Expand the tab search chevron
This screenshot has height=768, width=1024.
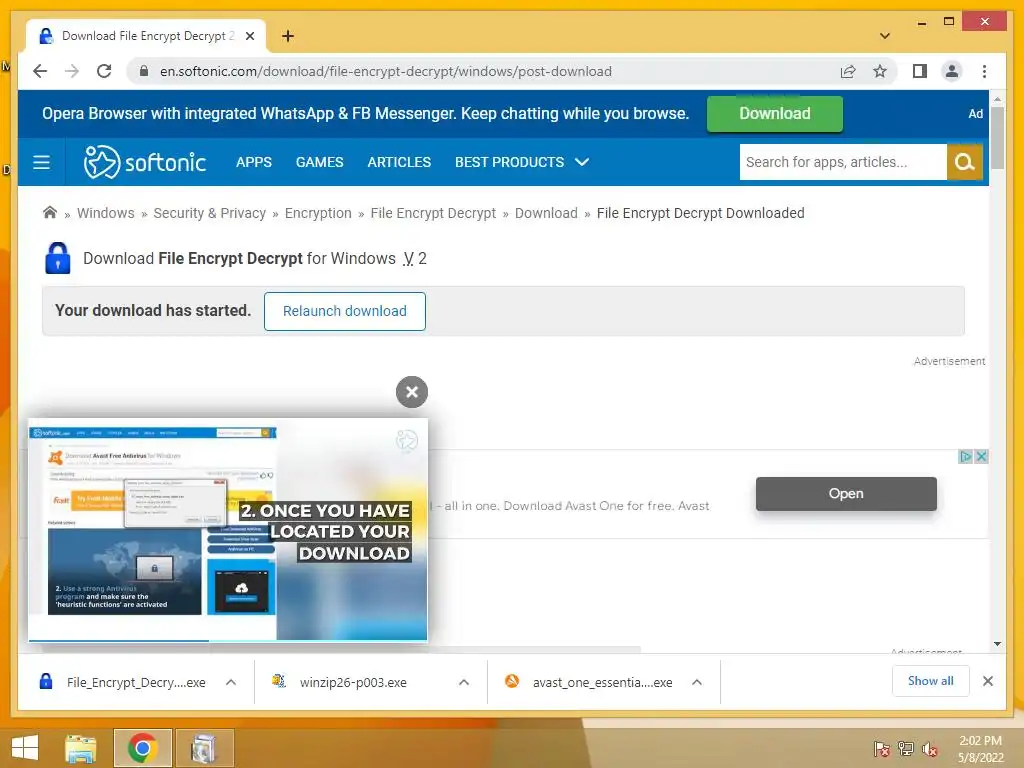[x=885, y=36]
